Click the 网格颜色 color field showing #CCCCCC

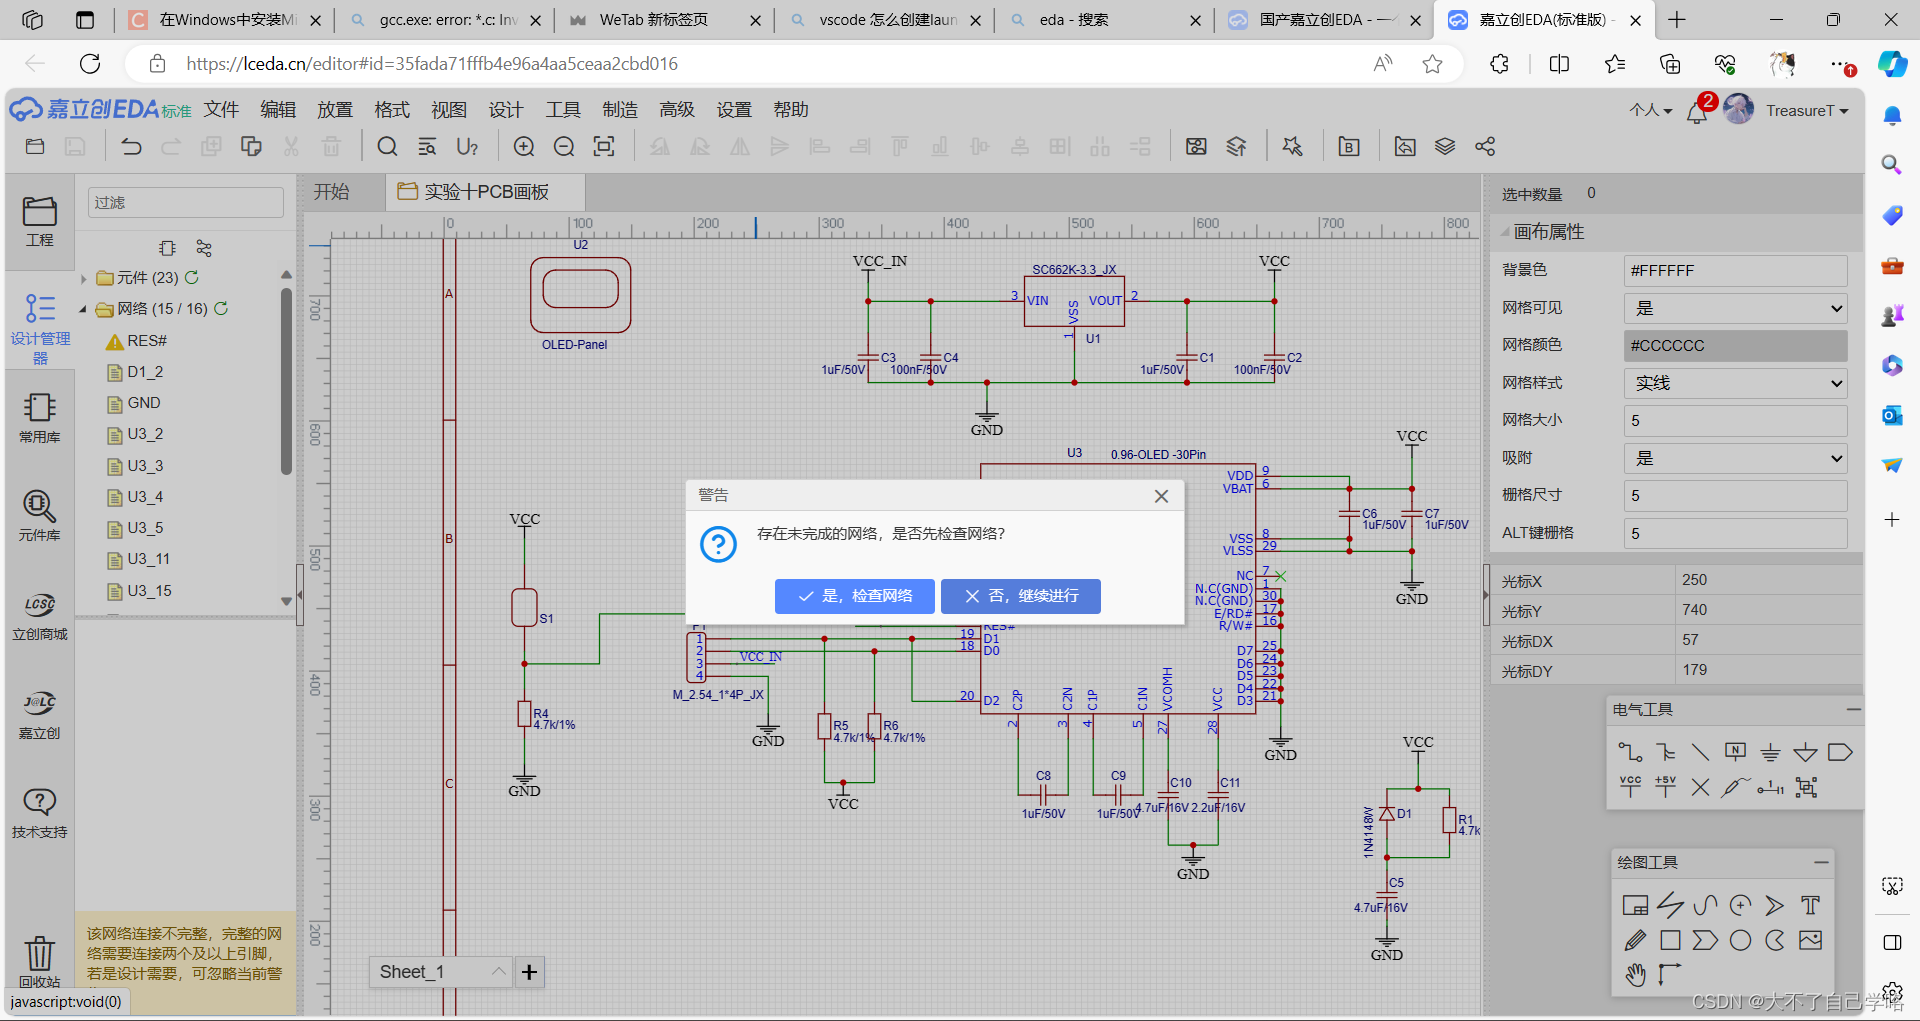(x=1735, y=345)
